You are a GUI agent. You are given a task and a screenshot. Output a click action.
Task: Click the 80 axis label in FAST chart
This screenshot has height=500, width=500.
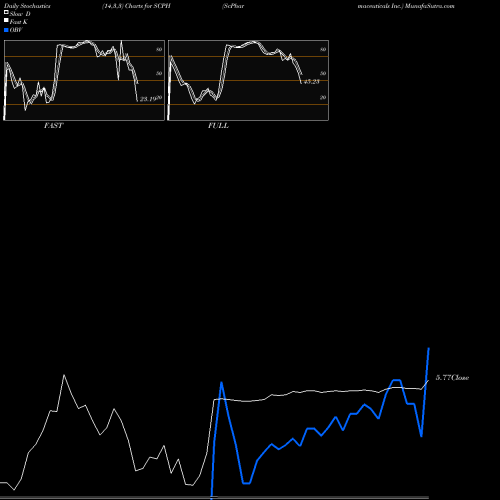[x=159, y=49]
